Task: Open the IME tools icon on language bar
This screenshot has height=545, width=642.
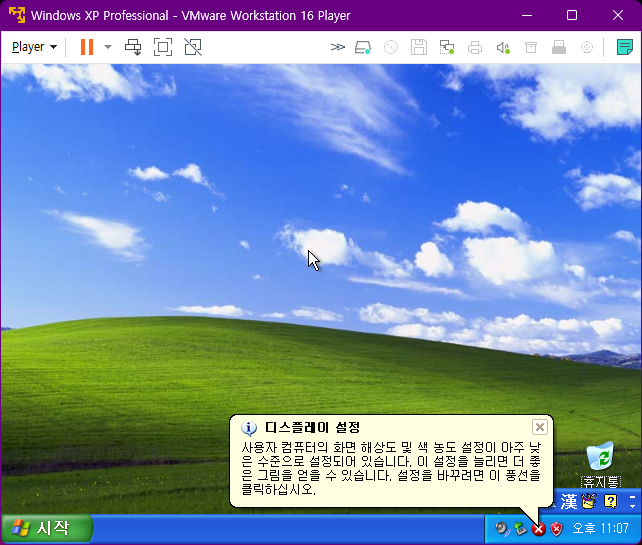Action: (x=589, y=502)
